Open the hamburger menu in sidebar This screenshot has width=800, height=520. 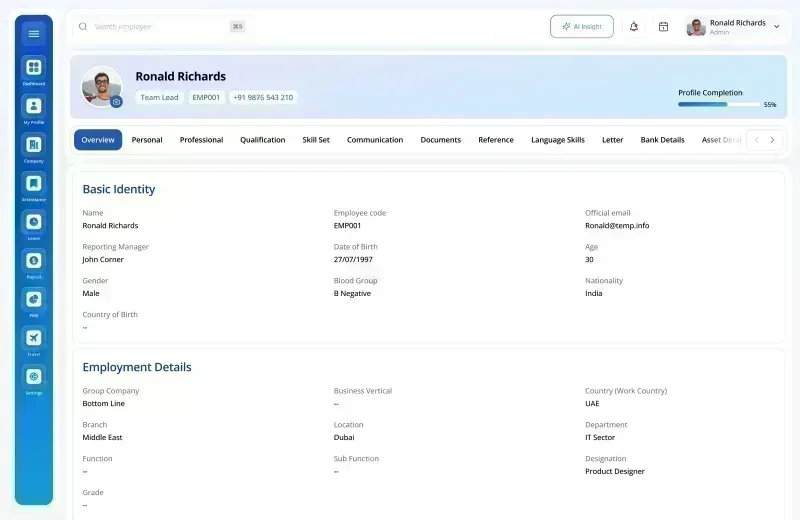click(x=34, y=34)
